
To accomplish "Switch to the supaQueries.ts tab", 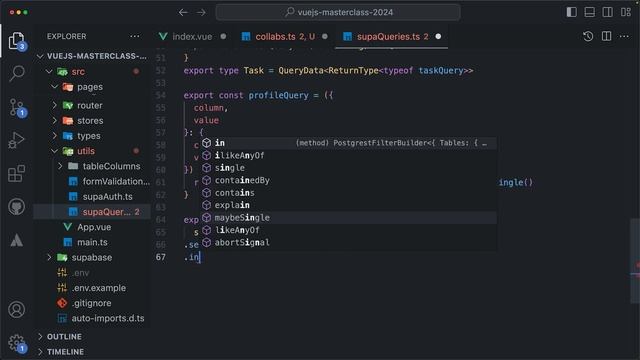I will coord(392,37).
